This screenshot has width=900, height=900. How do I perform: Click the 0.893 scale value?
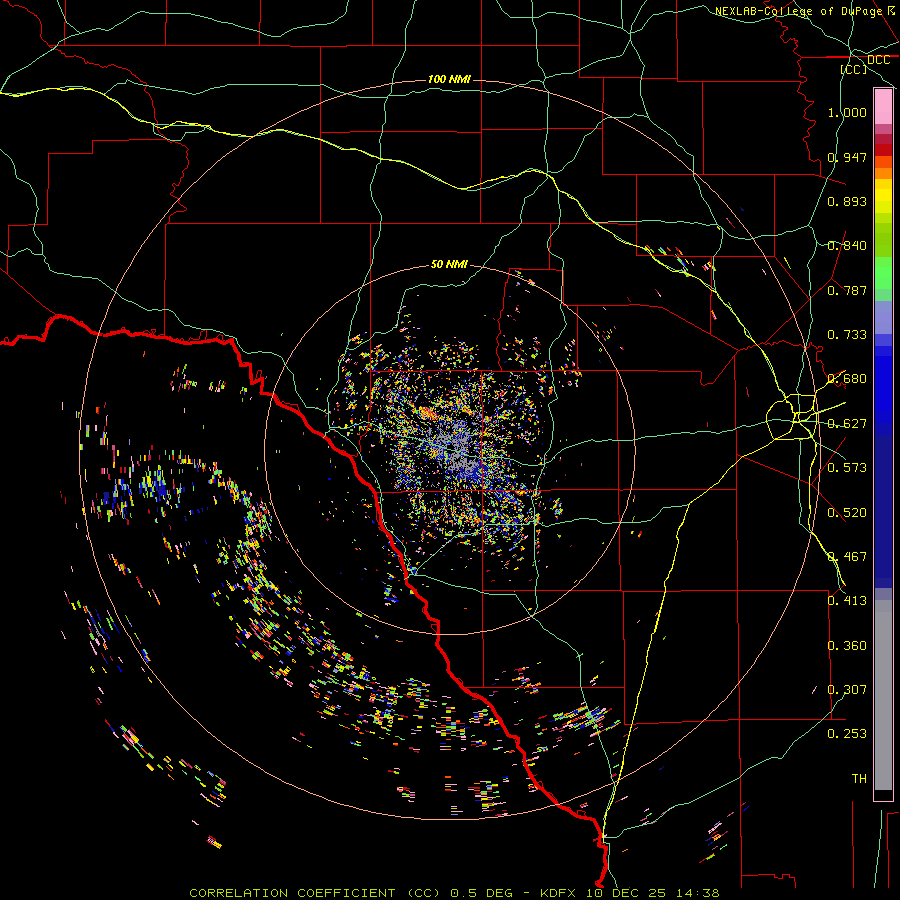(847, 201)
